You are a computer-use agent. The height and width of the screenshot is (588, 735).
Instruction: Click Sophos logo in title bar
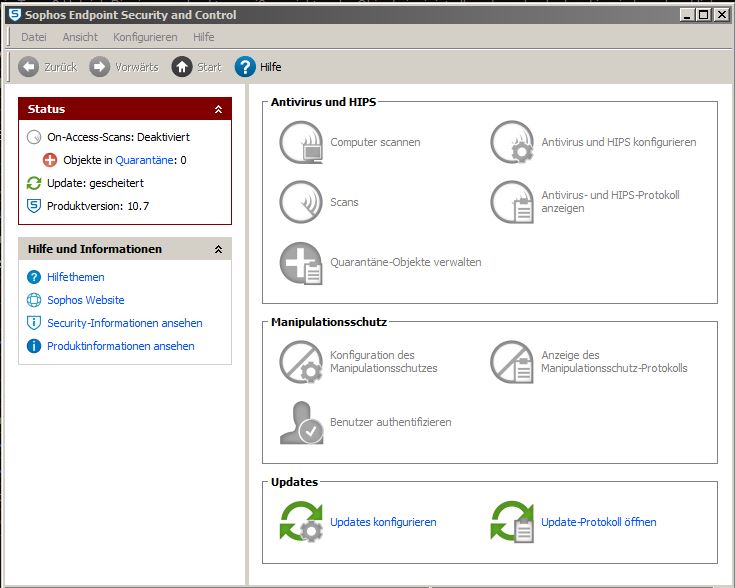15,15
